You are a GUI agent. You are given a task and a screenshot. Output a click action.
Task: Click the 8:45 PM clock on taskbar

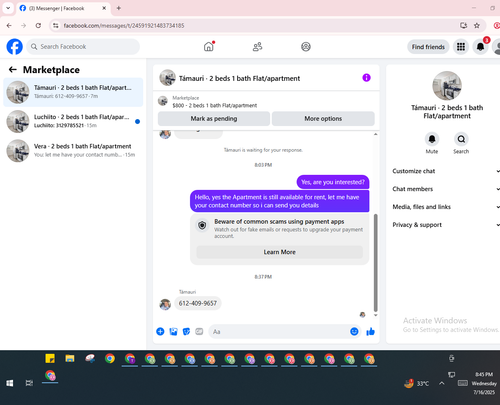(x=484, y=374)
